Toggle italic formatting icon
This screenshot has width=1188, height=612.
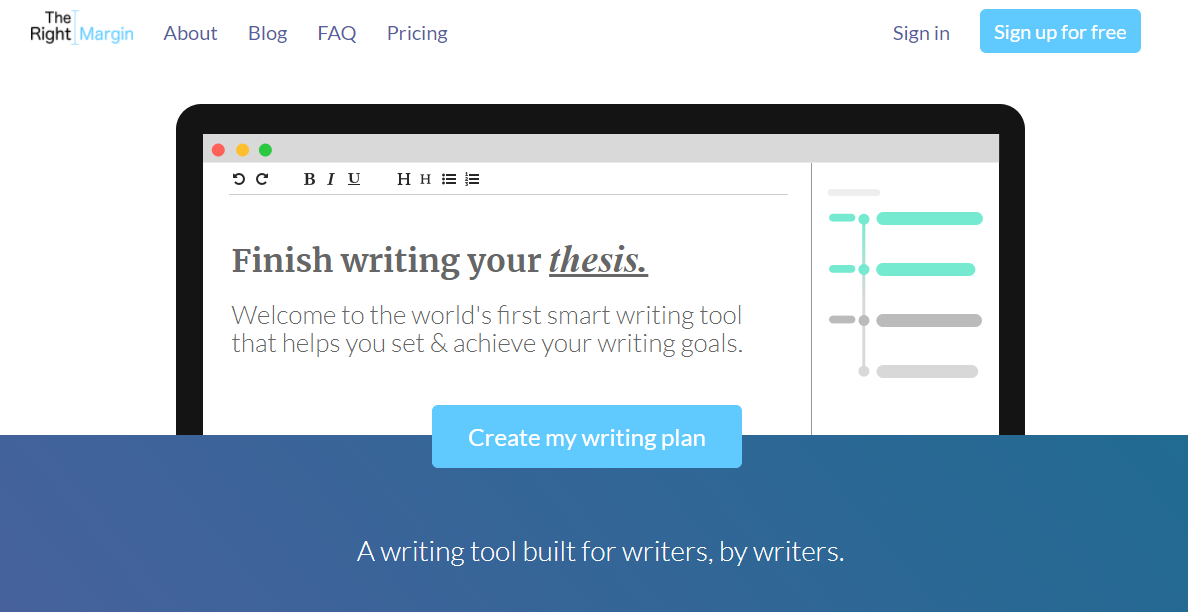[330, 180]
